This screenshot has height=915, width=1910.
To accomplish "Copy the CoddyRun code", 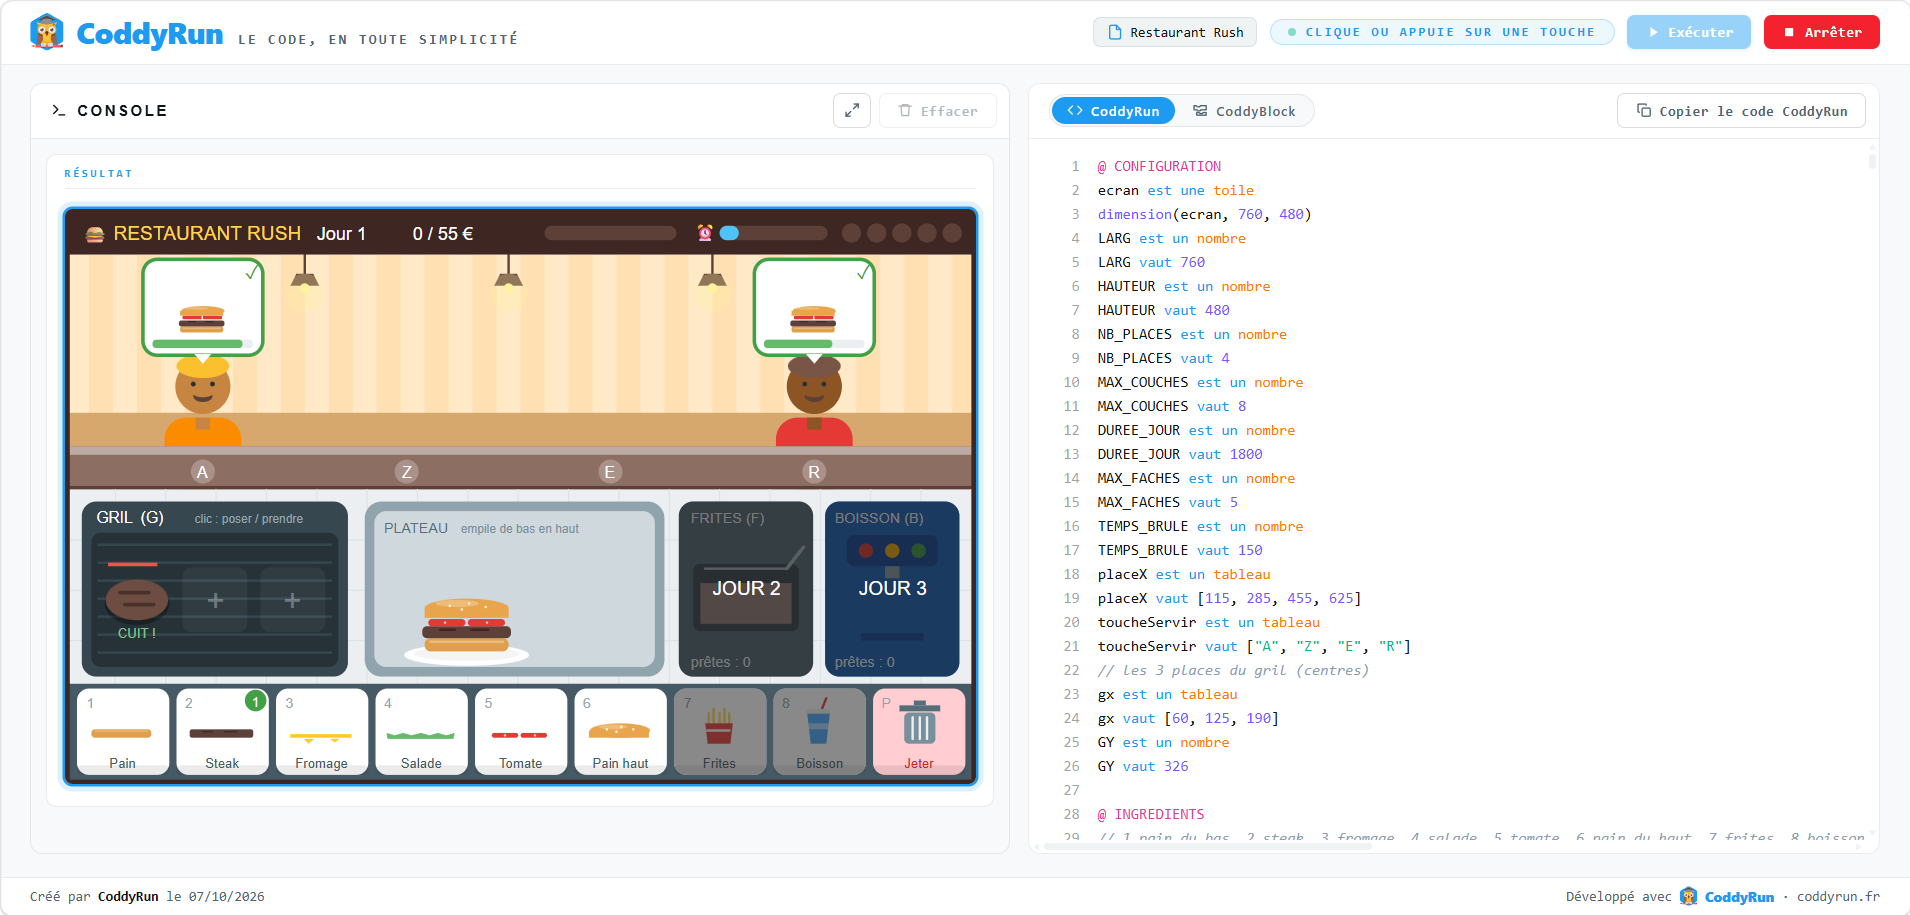I will pyautogui.click(x=1741, y=111).
